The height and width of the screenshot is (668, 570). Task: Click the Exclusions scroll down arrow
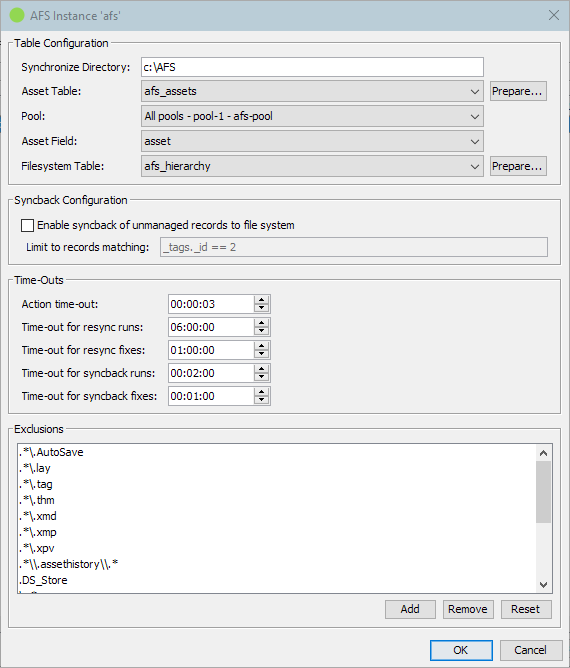pos(543,585)
